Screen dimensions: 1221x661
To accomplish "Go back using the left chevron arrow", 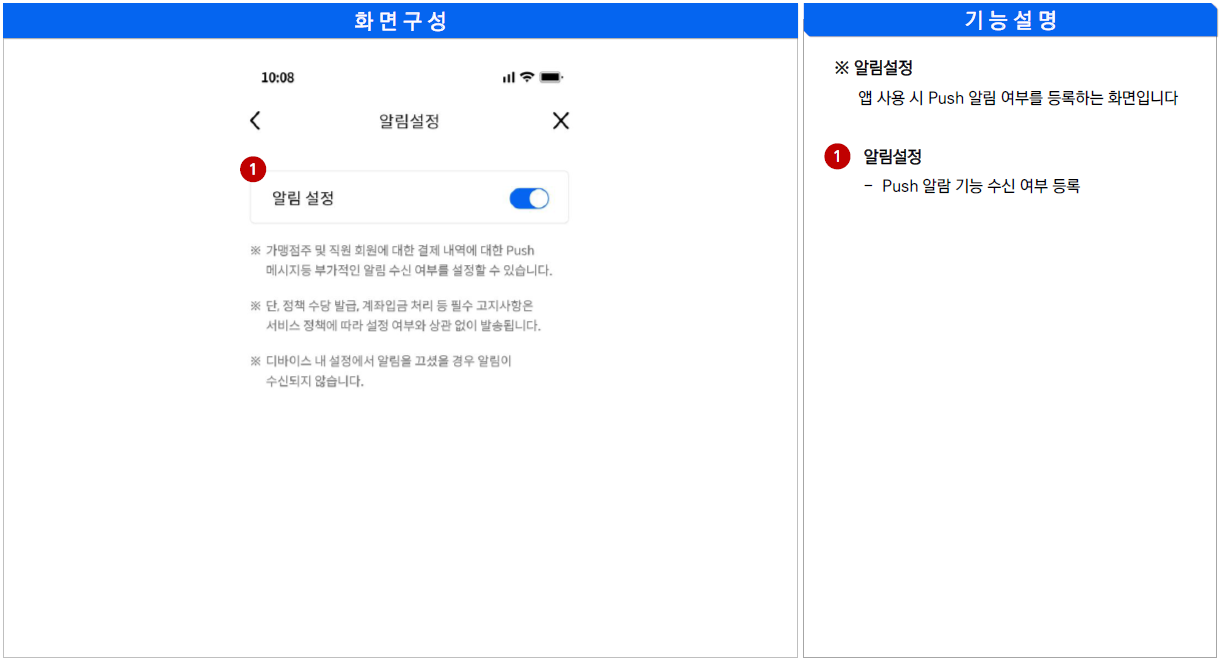I will coord(255,121).
